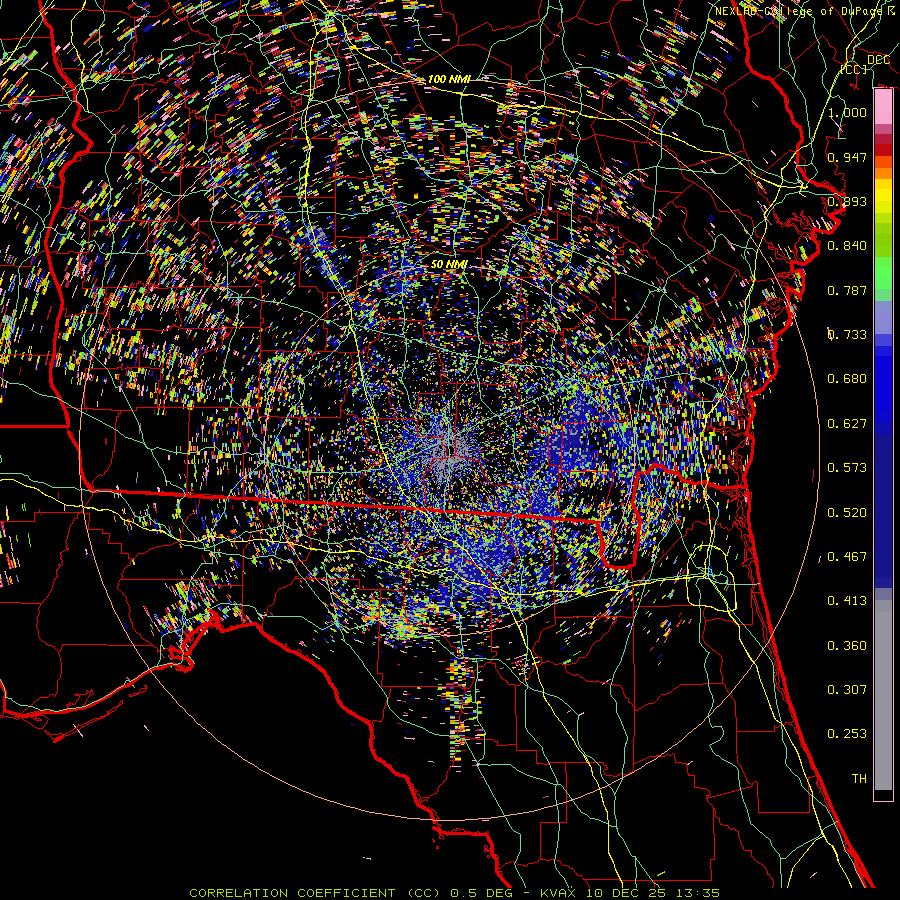This screenshot has width=900, height=900.
Task: Click the 0.840 scale label
Action: [x=847, y=246]
